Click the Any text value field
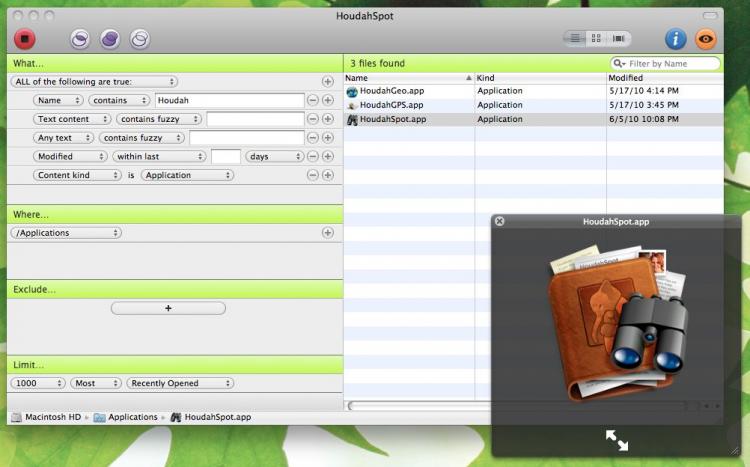Image resolution: width=750 pixels, height=467 pixels. point(247,137)
